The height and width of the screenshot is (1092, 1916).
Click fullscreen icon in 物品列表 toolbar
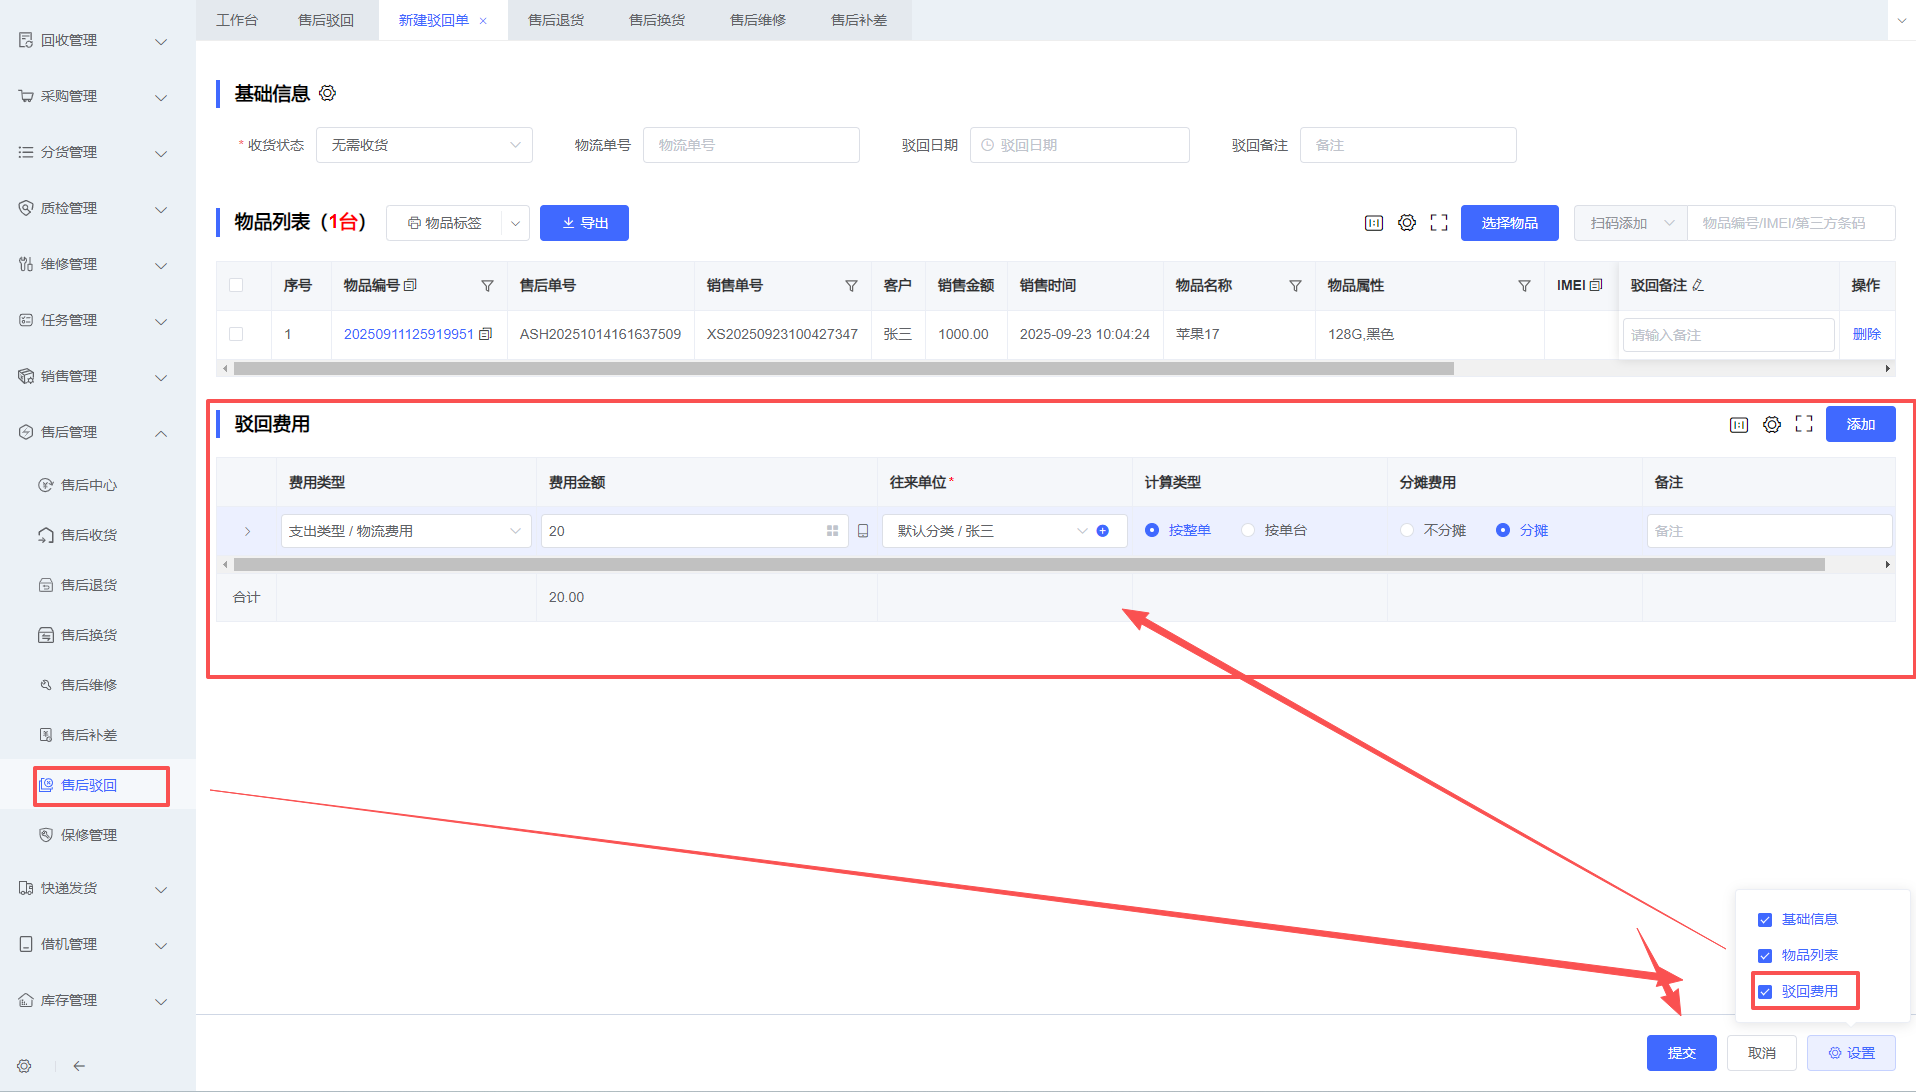pyautogui.click(x=1439, y=223)
